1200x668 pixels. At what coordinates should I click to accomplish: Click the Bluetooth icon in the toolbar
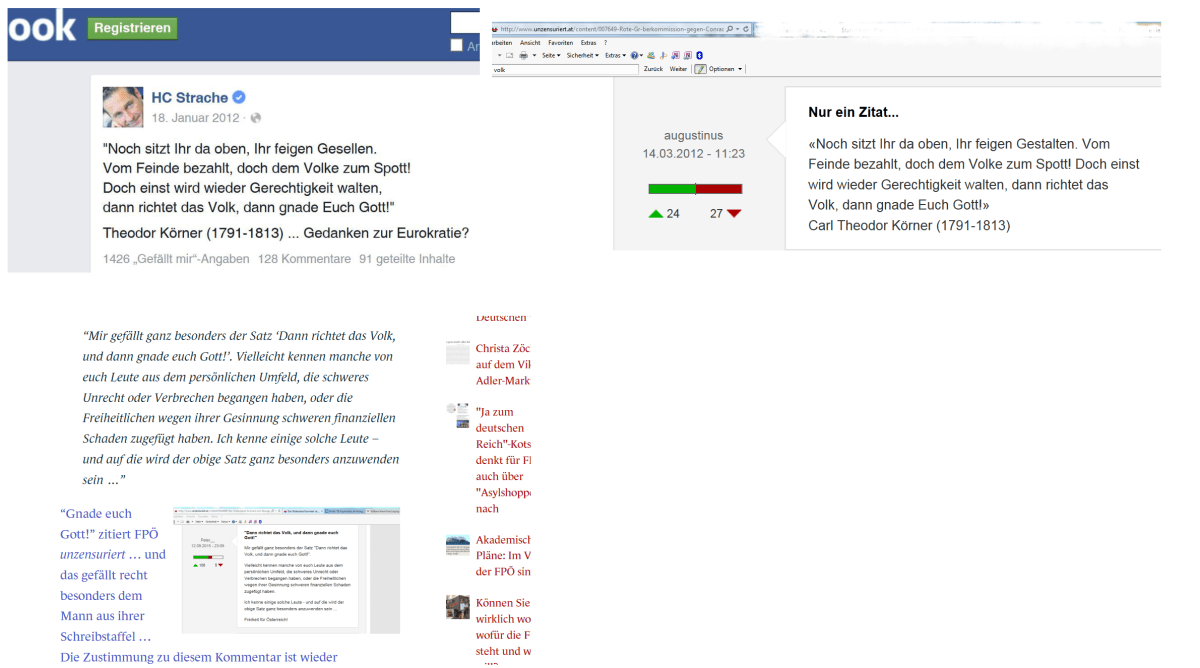click(x=700, y=56)
